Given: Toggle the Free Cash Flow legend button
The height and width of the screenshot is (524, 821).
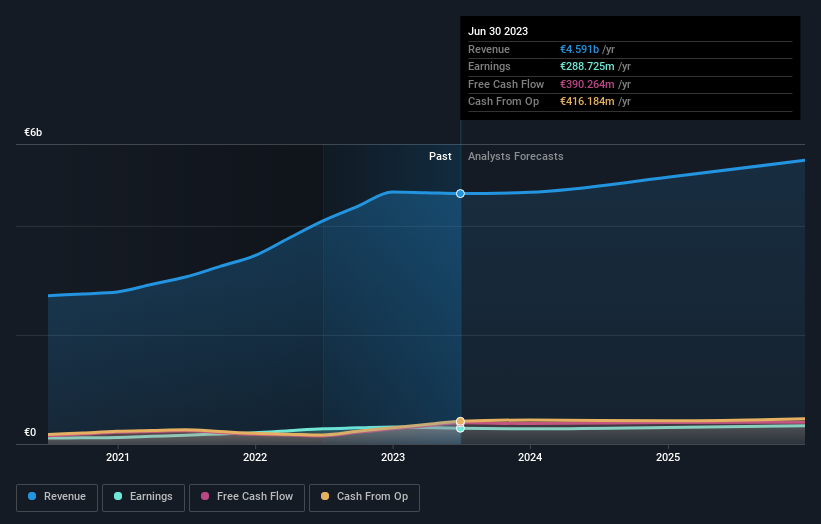Looking at the screenshot, I should pyautogui.click(x=247, y=497).
